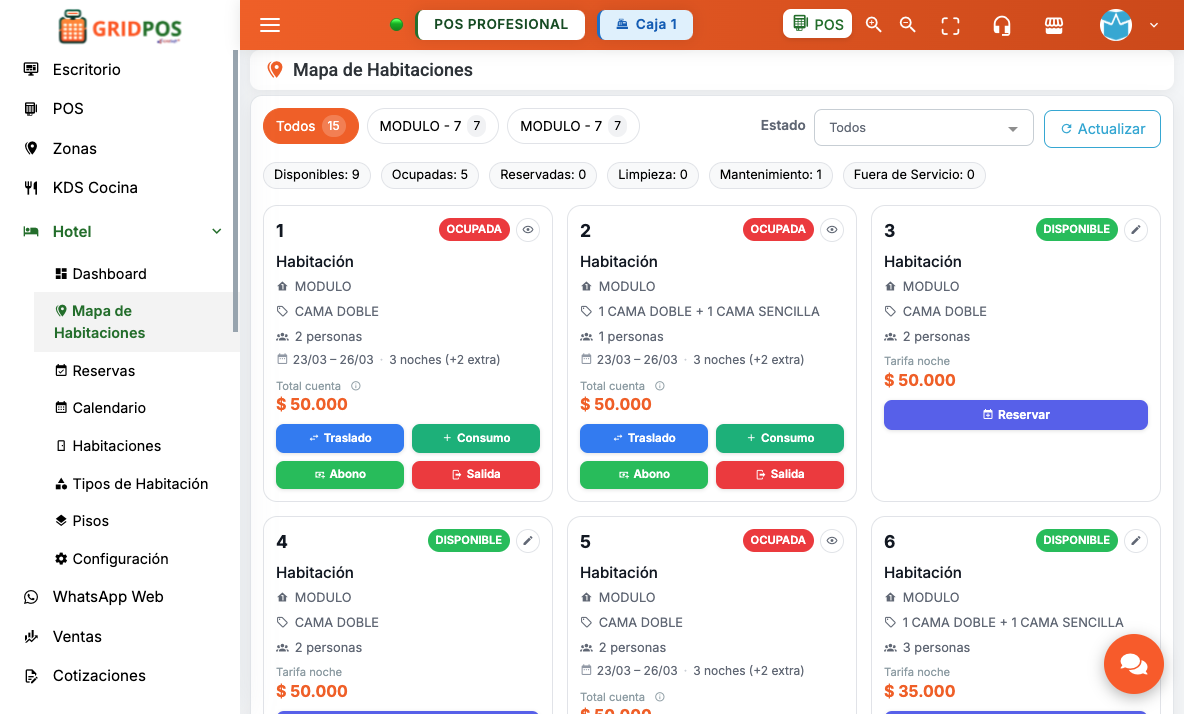Toggle the eye icon on room 5

coord(831,540)
